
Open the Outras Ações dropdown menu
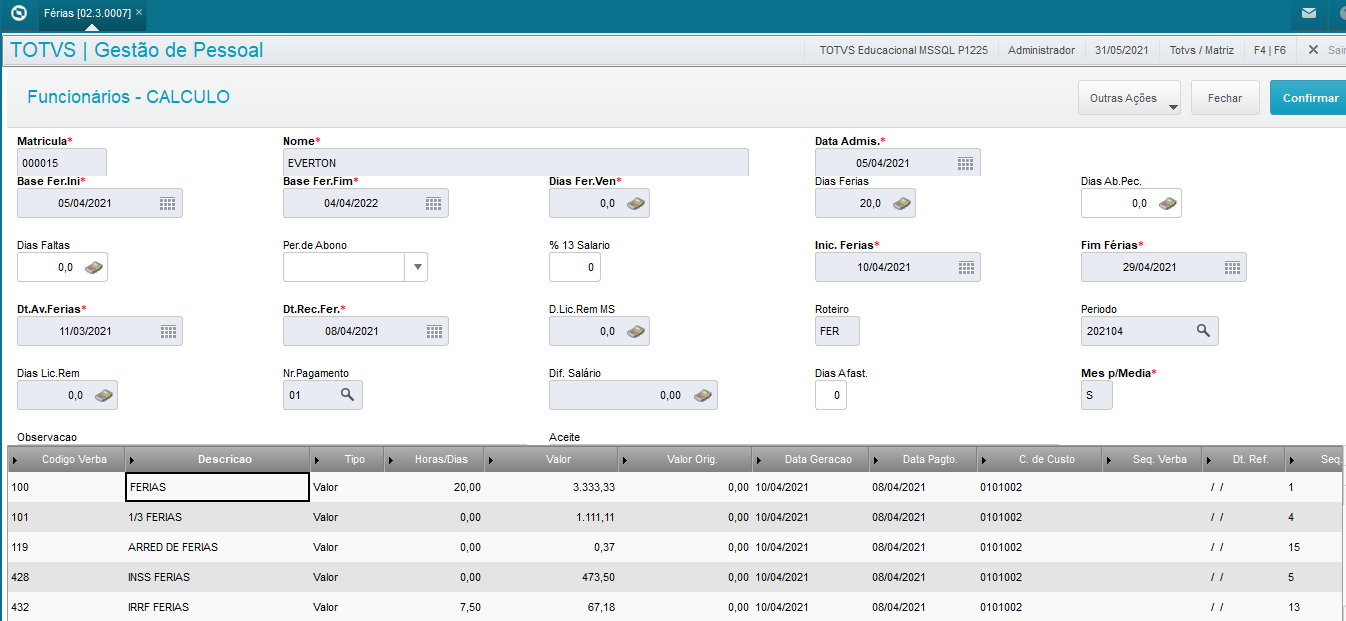[1129, 98]
